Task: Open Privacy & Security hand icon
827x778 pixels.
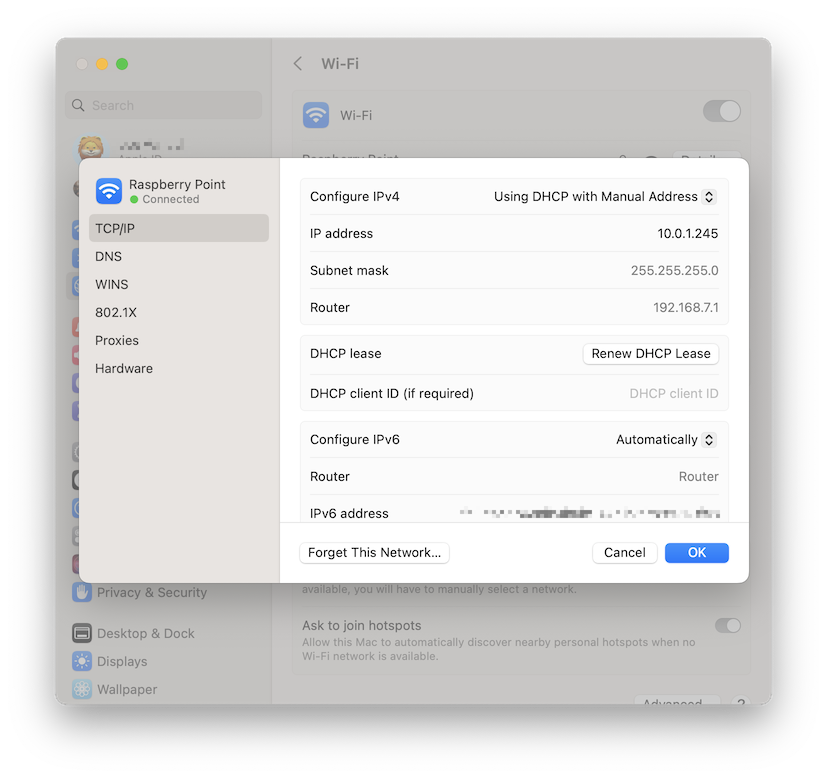Action: (82, 592)
